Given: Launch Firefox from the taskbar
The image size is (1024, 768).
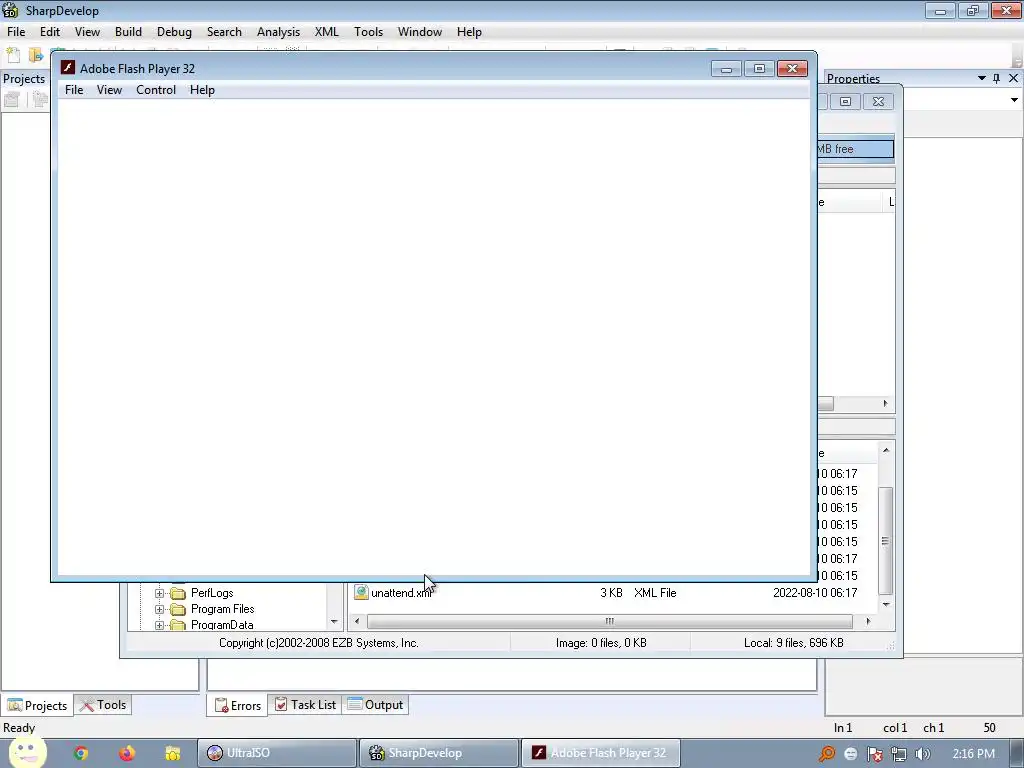Looking at the screenshot, I should [x=127, y=754].
